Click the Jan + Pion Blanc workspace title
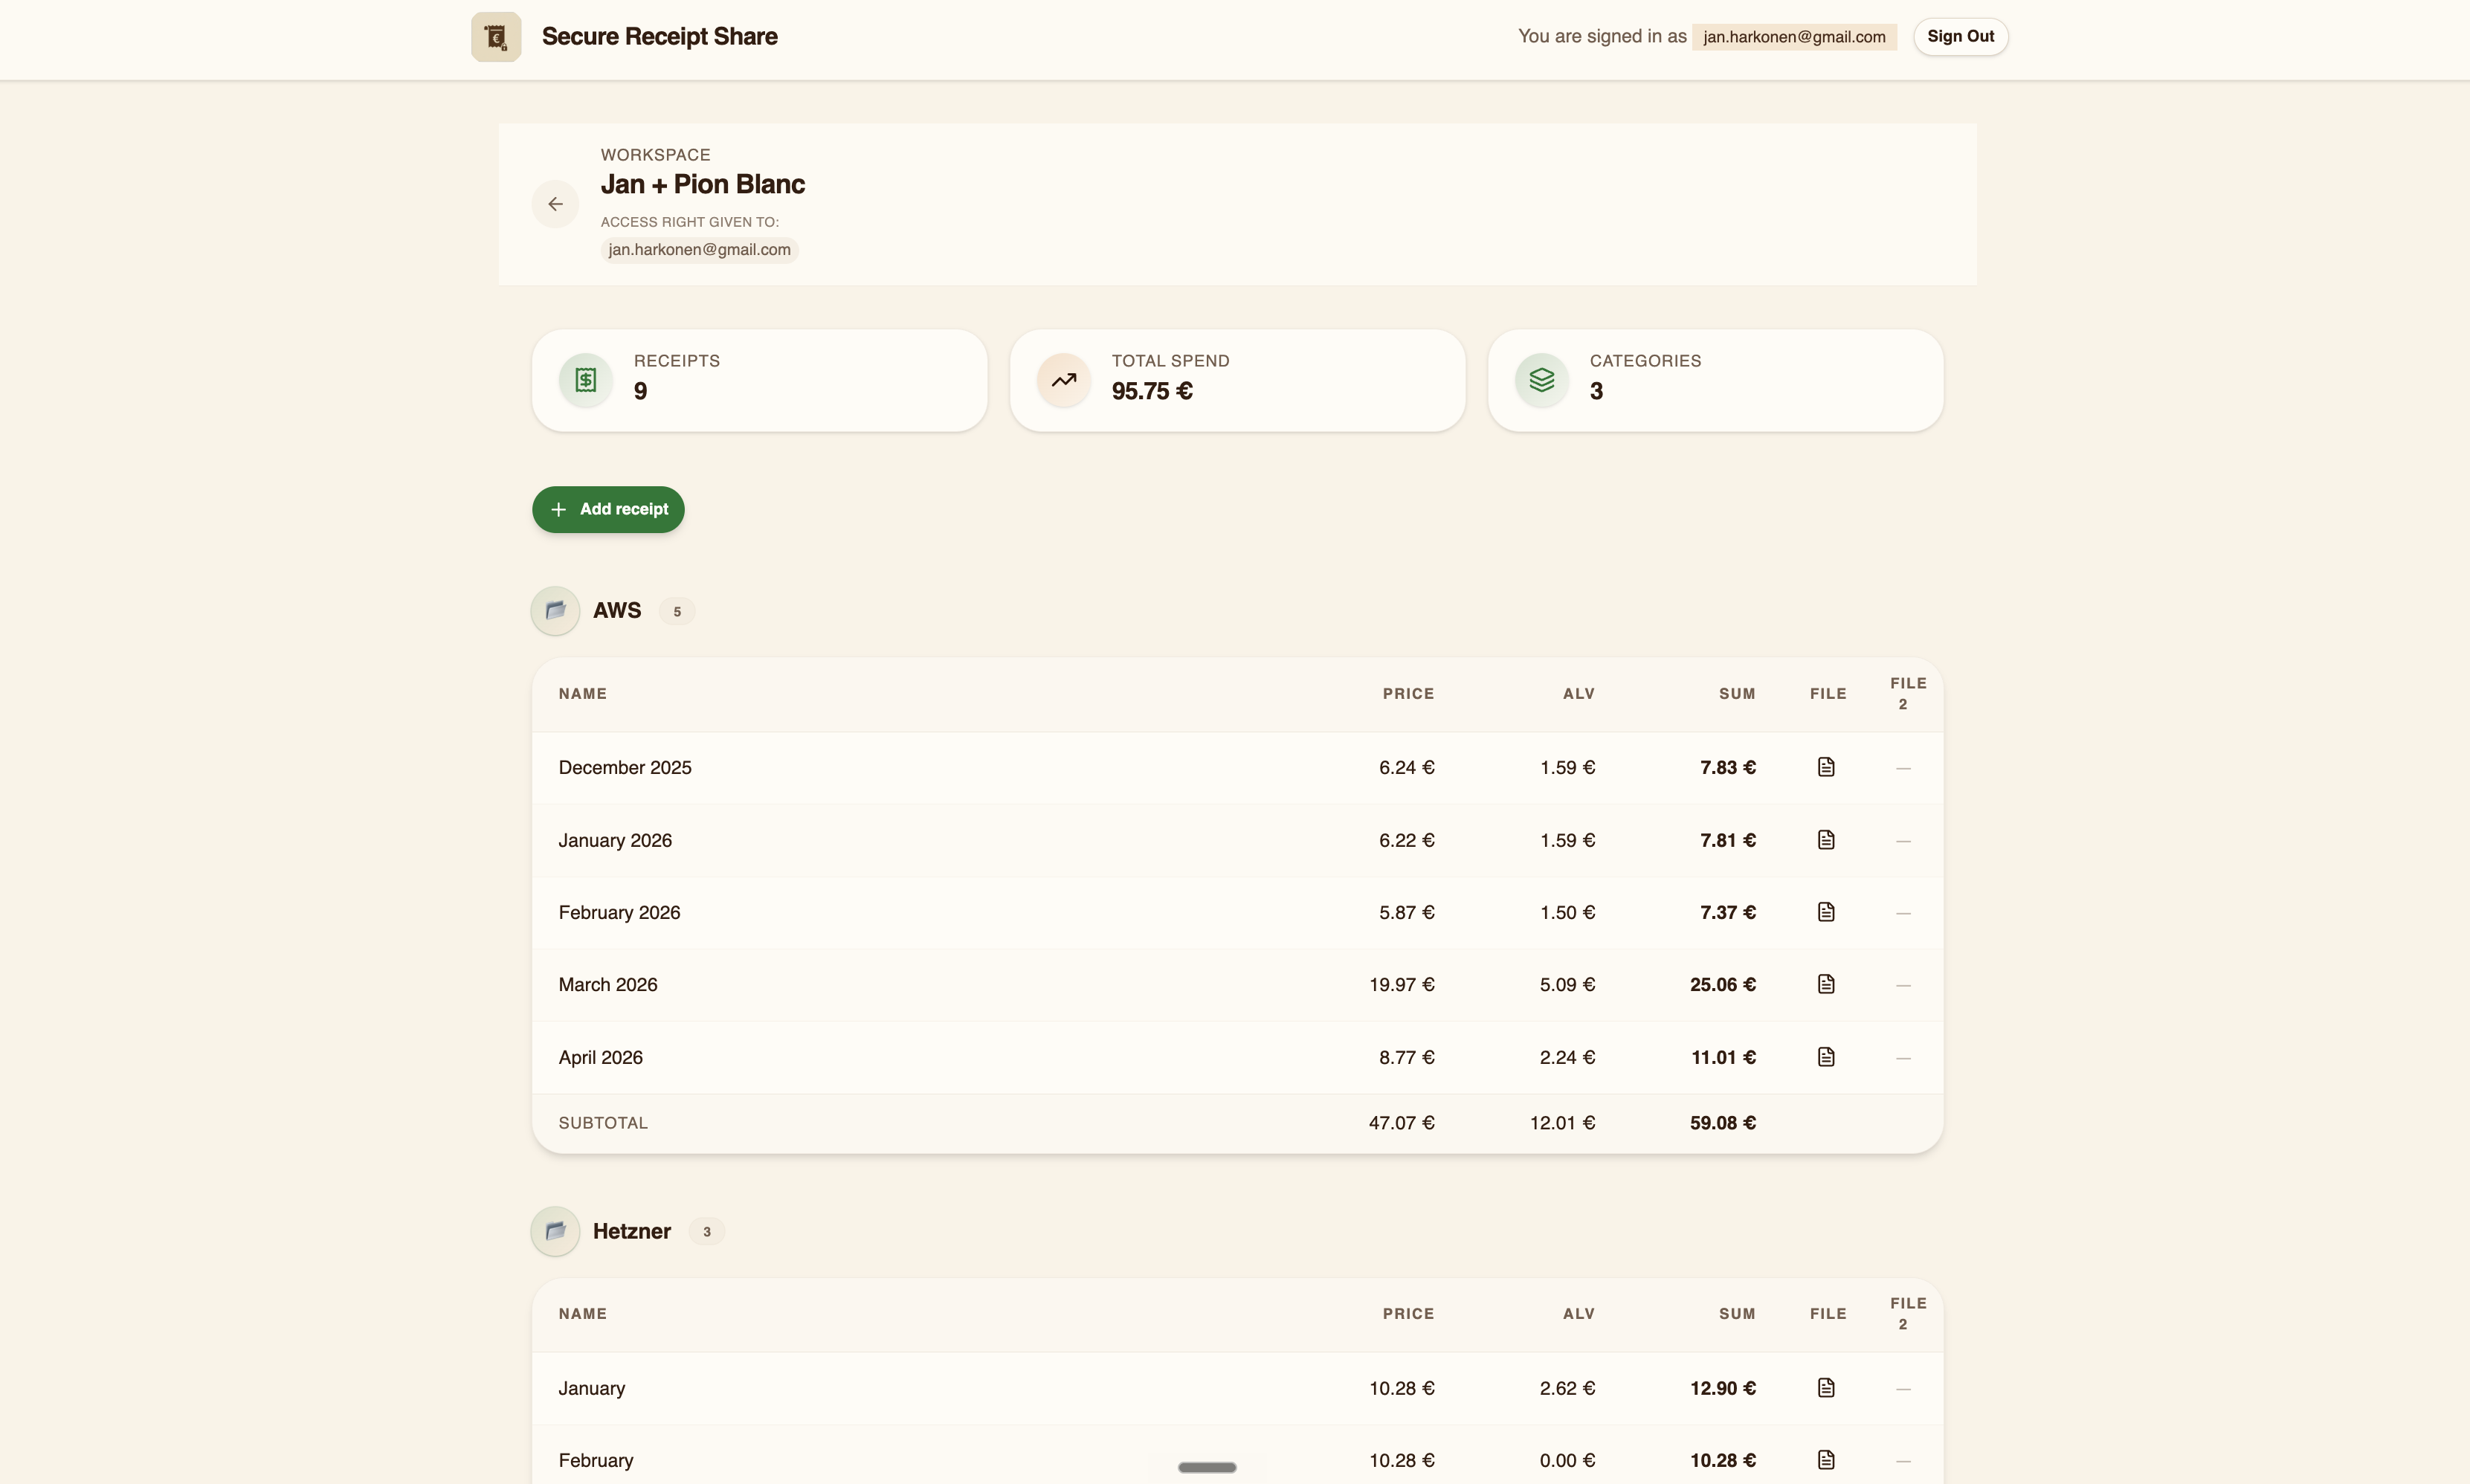2470x1484 pixels. pos(702,184)
